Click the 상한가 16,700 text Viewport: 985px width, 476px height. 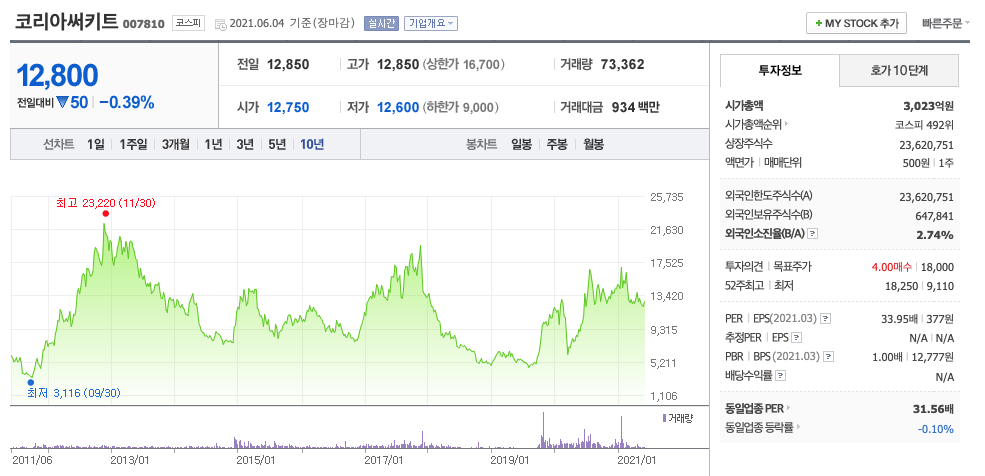coord(465,64)
